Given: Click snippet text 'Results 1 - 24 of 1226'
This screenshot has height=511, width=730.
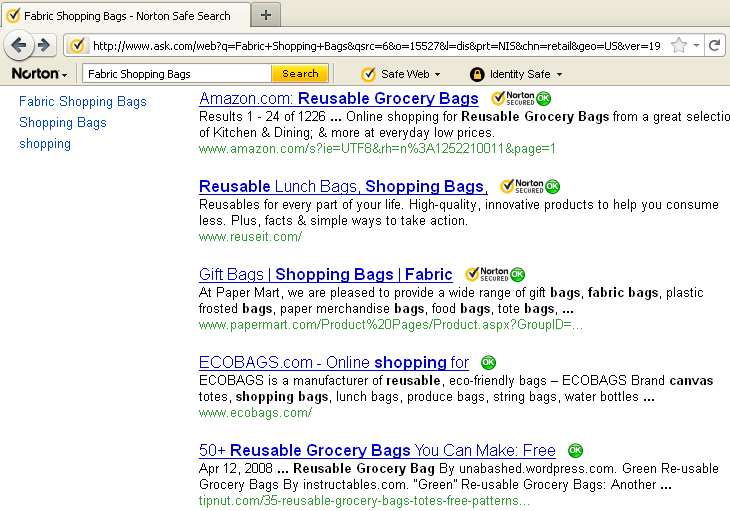Looking at the screenshot, I should click(262, 116).
